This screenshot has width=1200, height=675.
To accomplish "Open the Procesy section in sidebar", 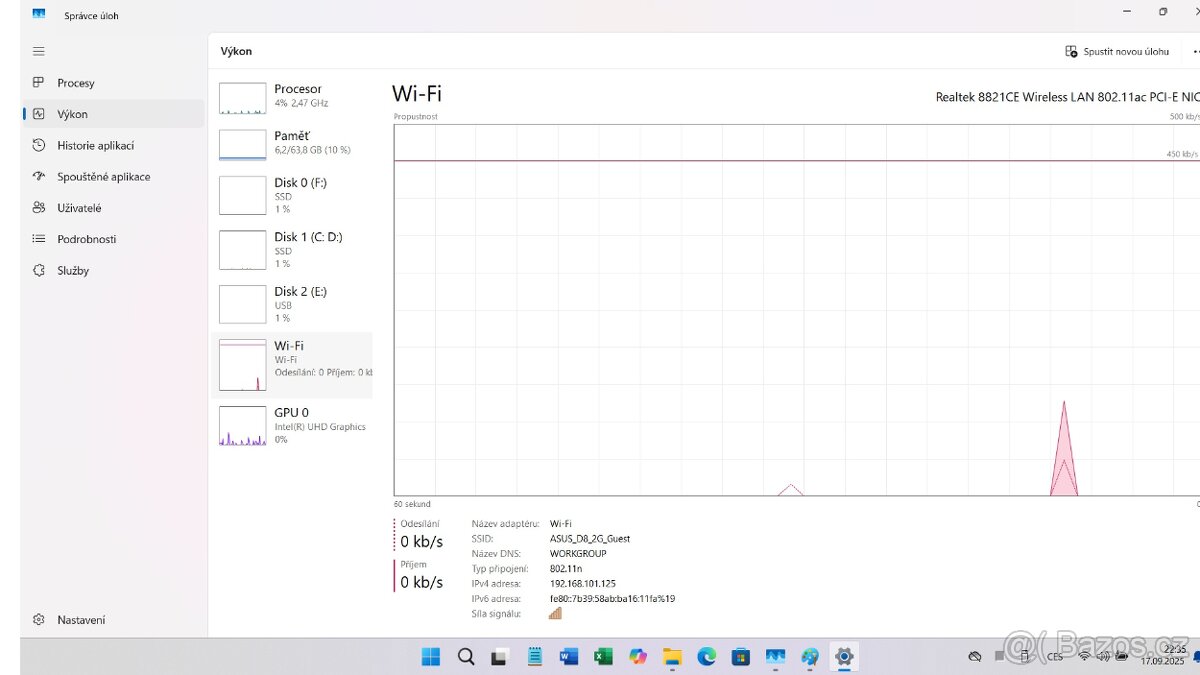I will tap(76, 82).
